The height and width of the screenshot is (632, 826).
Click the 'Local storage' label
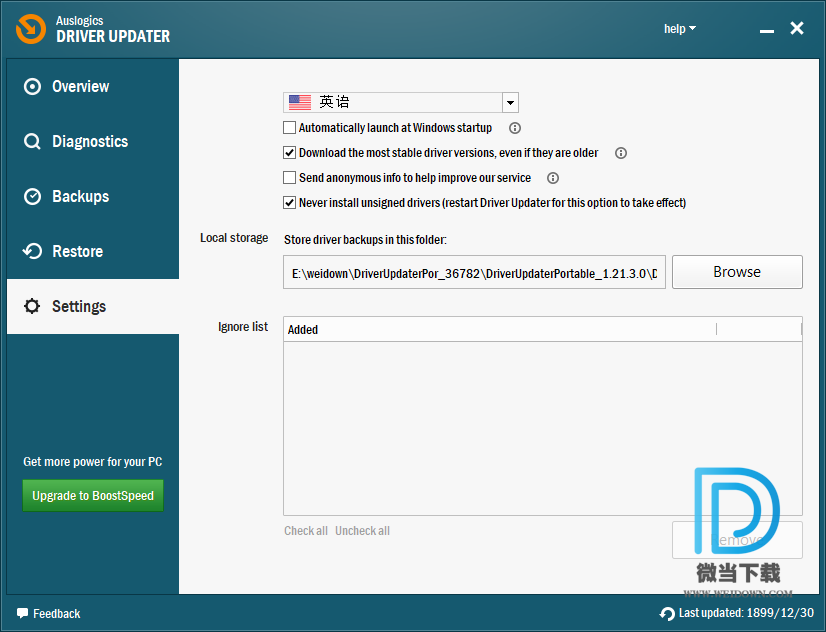pyautogui.click(x=234, y=238)
